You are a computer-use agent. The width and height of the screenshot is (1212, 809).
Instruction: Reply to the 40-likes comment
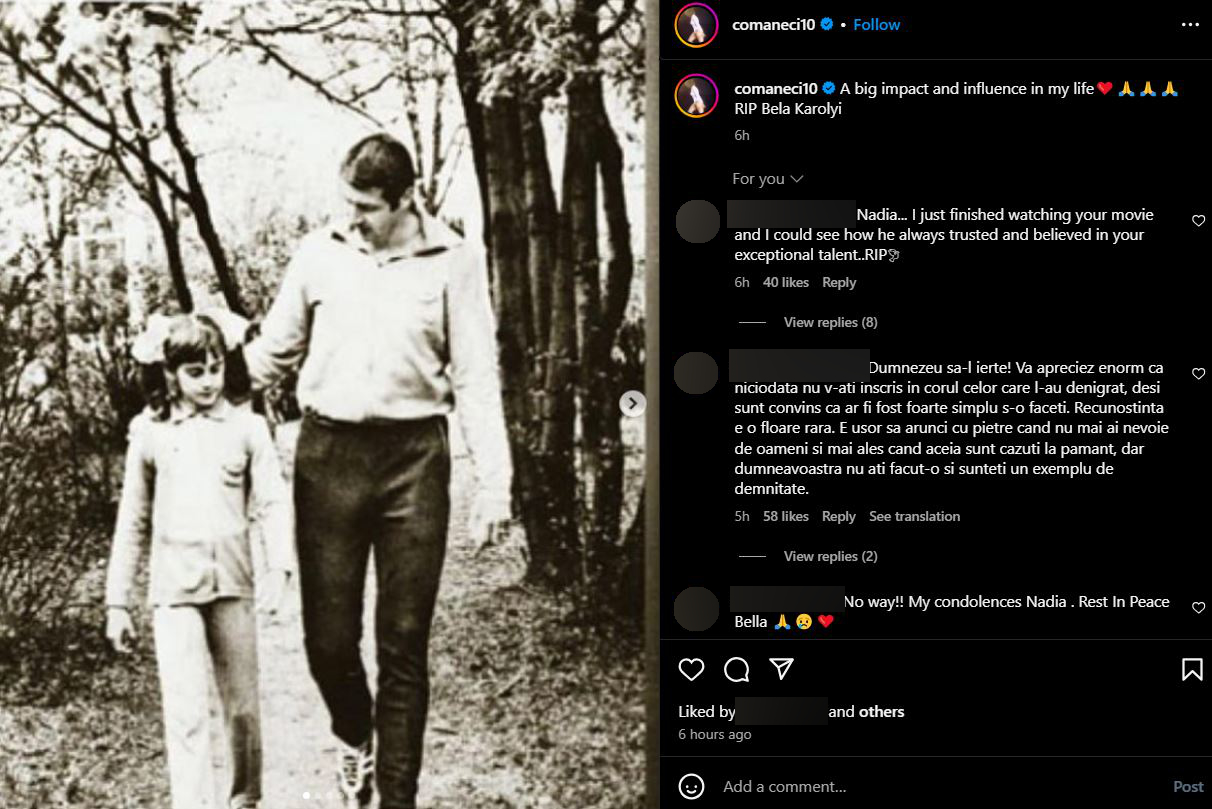[x=839, y=282]
